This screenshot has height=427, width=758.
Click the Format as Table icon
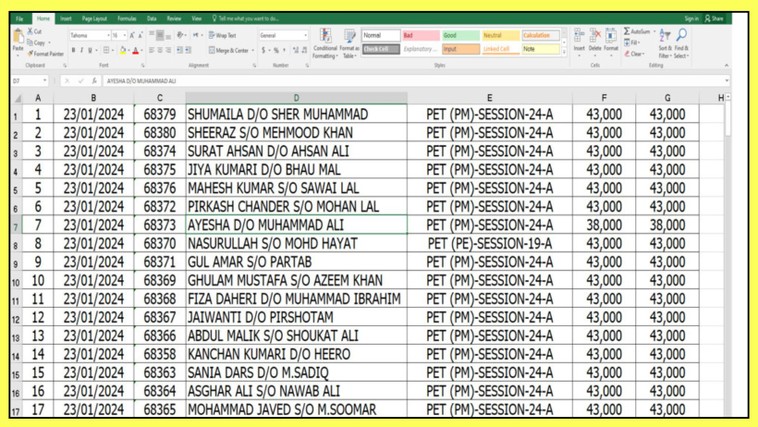(x=349, y=42)
